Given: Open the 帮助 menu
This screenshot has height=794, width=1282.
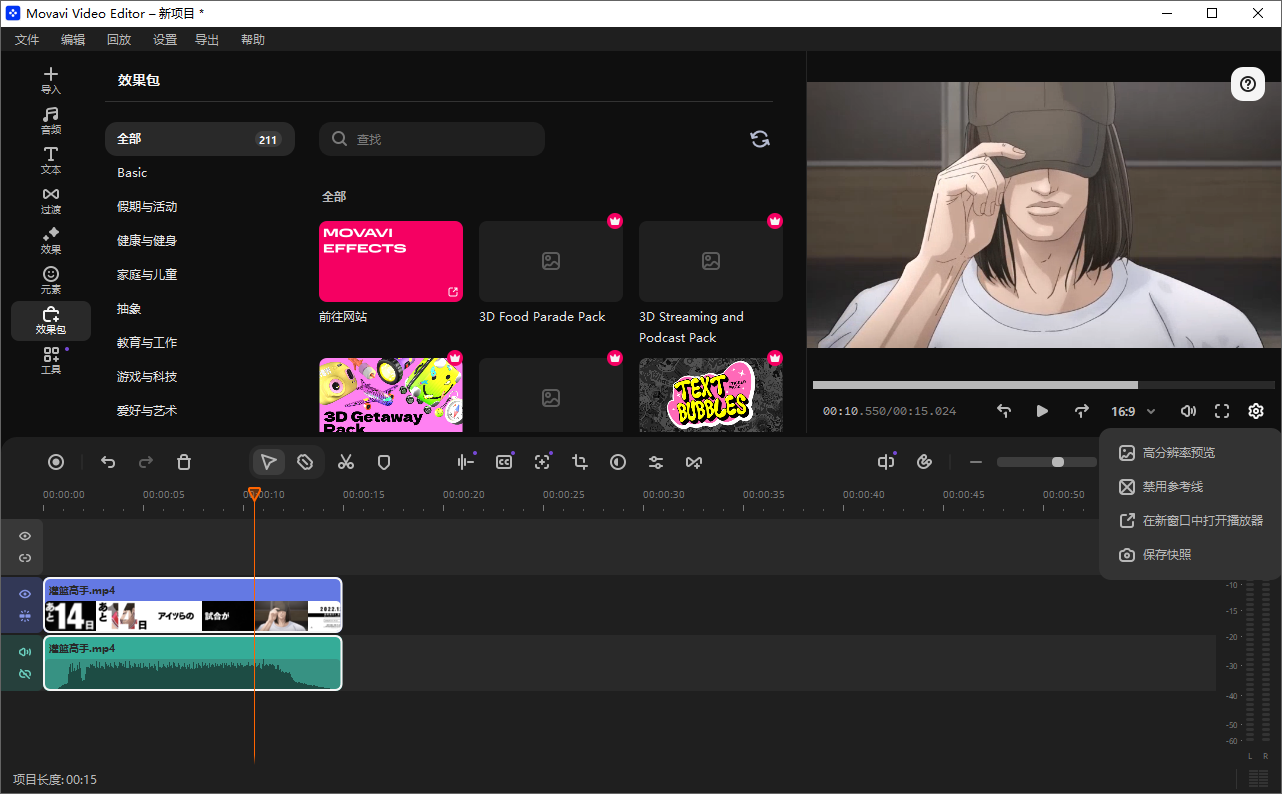Looking at the screenshot, I should click(x=253, y=40).
